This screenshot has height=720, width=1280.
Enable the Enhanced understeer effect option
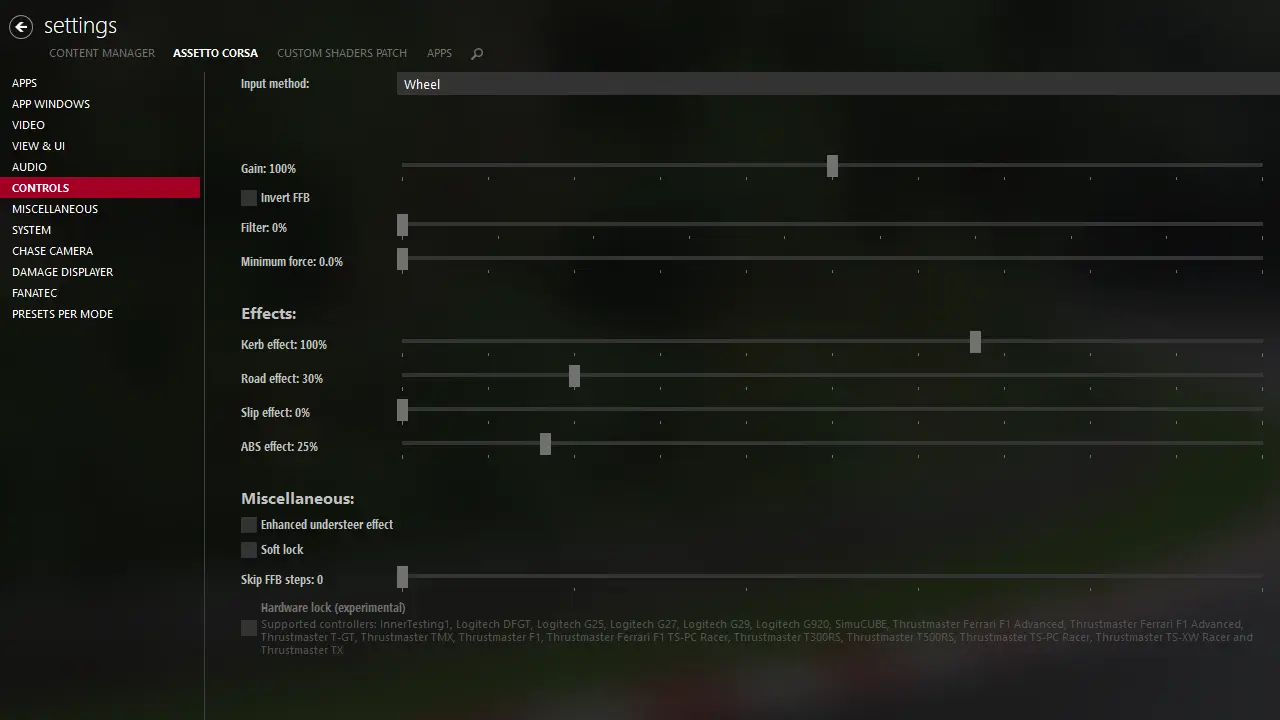248,524
